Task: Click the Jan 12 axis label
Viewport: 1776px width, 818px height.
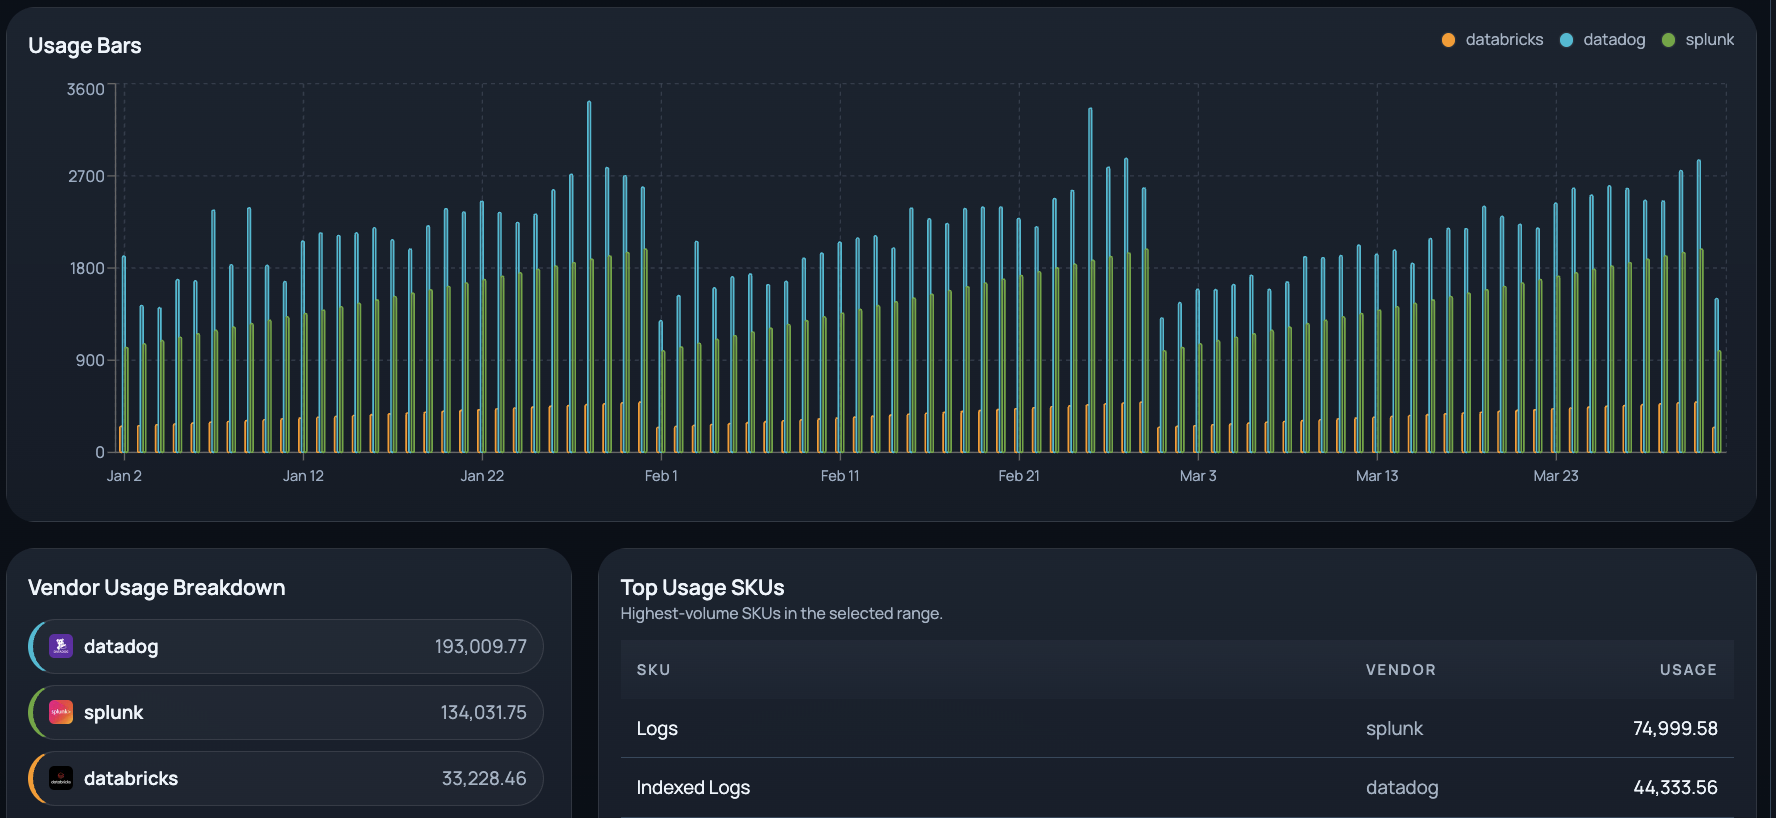Action: click(x=303, y=476)
